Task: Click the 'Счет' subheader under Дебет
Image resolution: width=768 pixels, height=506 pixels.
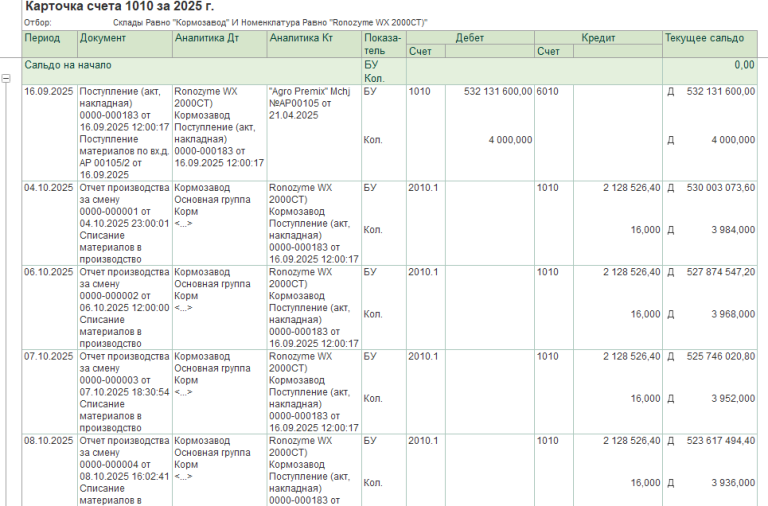Action: tap(426, 51)
